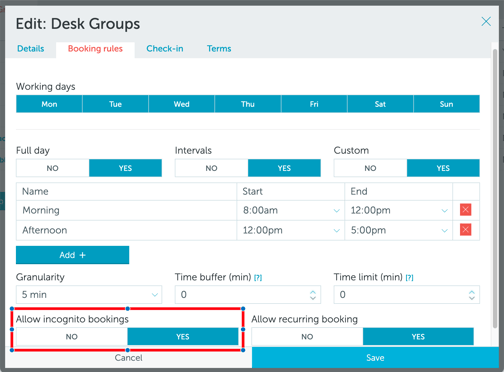Set Full day to YES

(x=125, y=168)
